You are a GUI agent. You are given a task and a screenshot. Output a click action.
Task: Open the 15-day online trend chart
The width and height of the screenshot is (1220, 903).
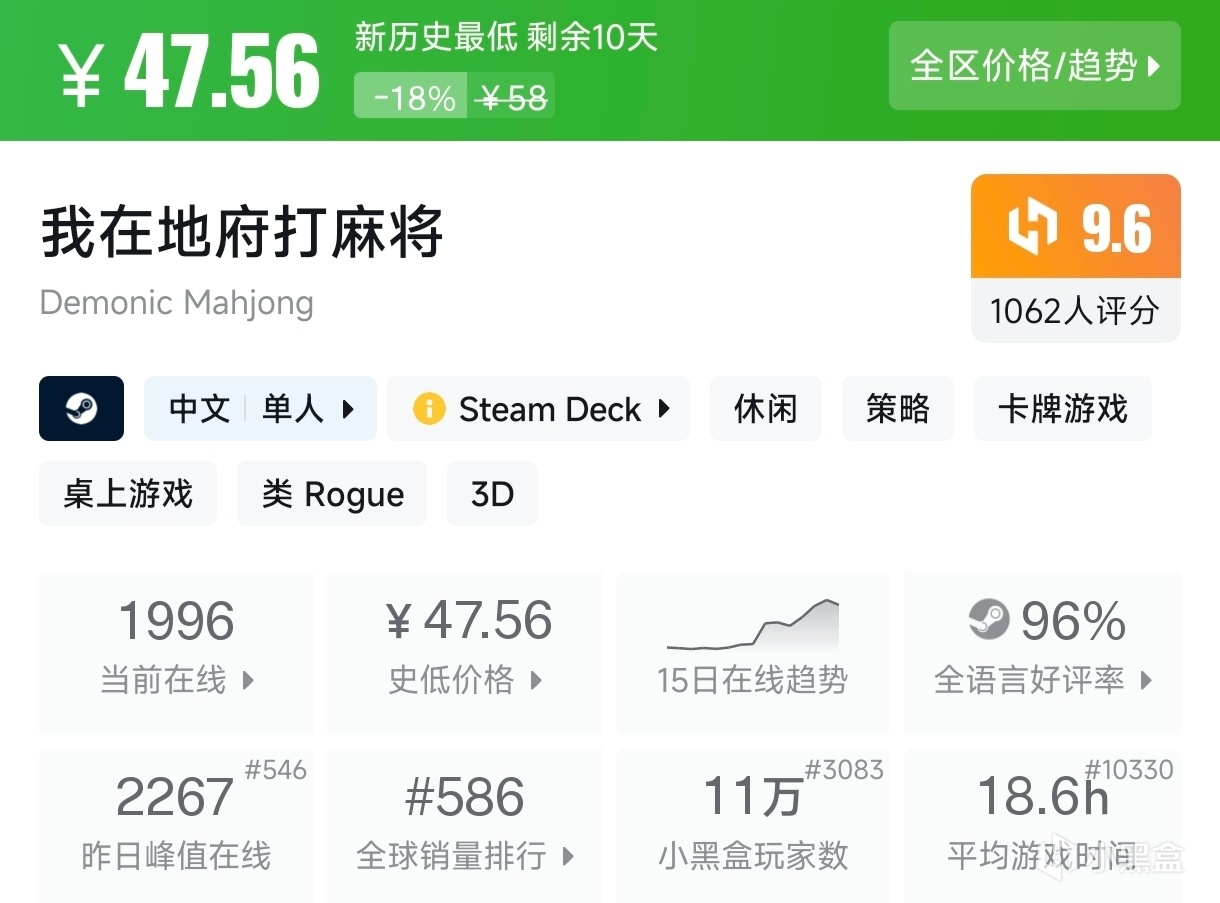pos(752,650)
